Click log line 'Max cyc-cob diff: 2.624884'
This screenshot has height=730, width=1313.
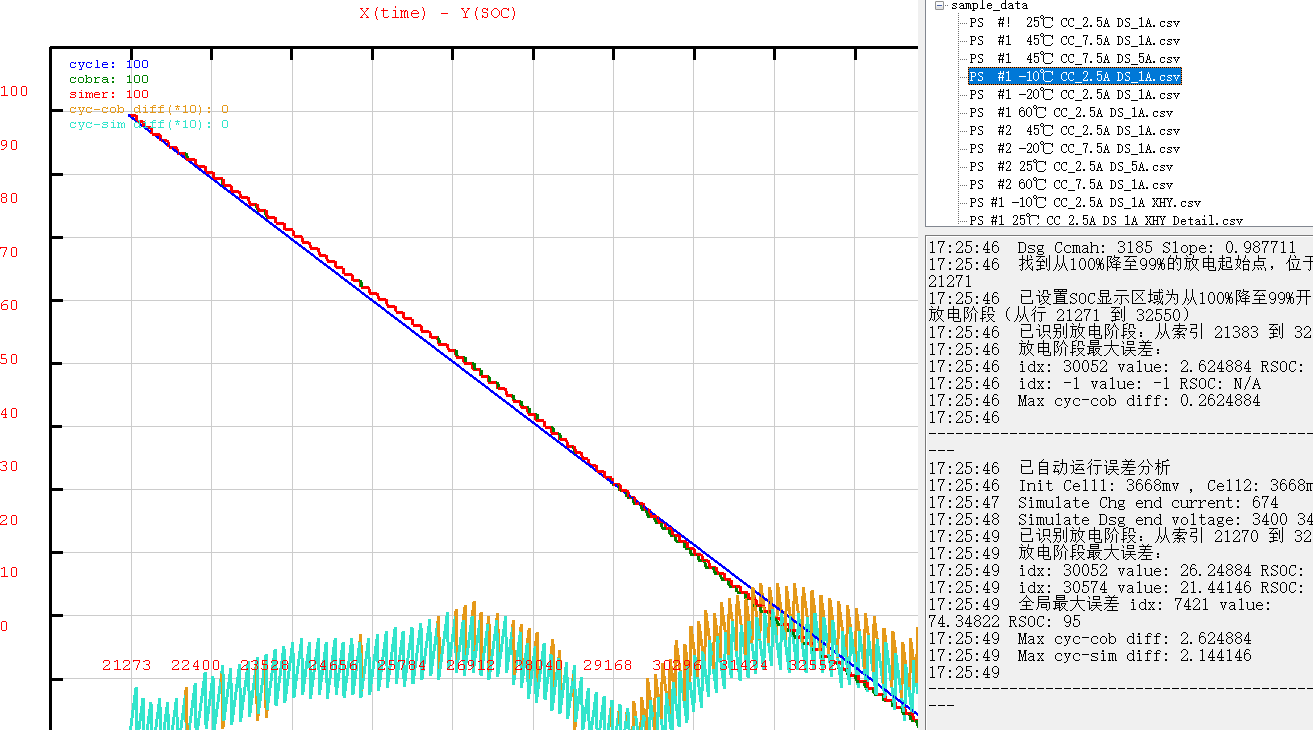tap(1090, 638)
